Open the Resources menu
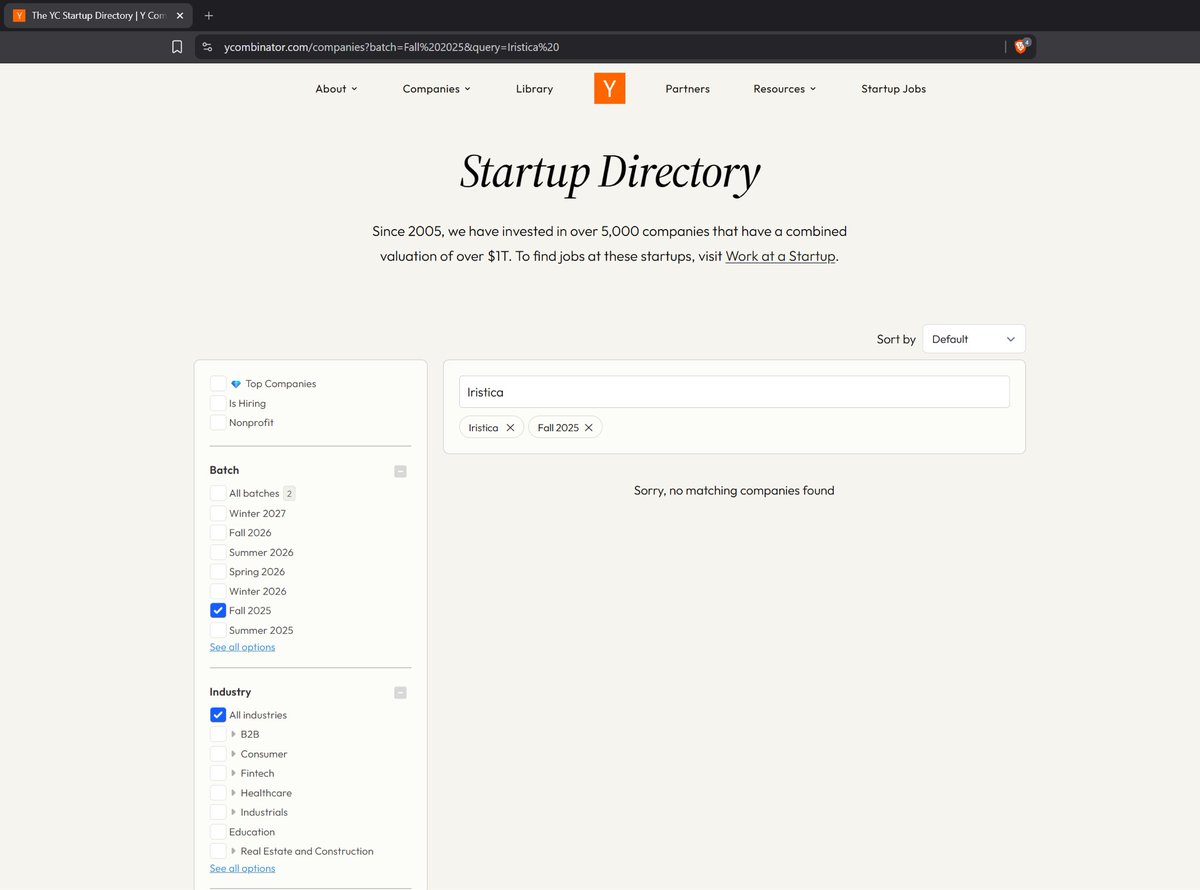Screen dimensions: 1200x890 (x=785, y=89)
